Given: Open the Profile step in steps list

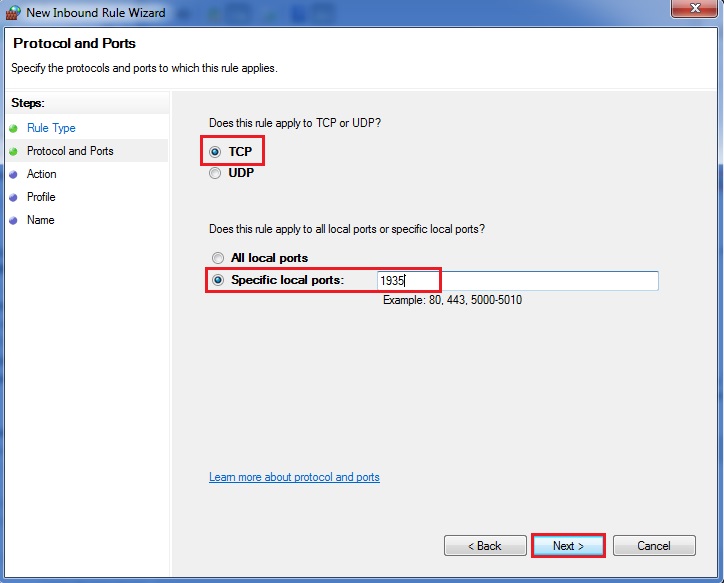Looking at the screenshot, I should point(41,197).
